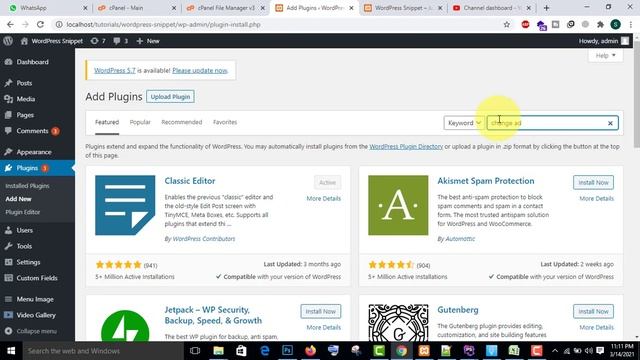This screenshot has width=640, height=360.
Task: Select Plugin Editor submenu item
Action: coord(23,212)
